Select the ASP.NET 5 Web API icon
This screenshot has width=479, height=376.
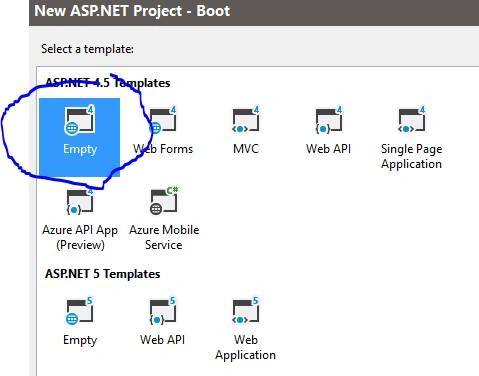click(163, 311)
